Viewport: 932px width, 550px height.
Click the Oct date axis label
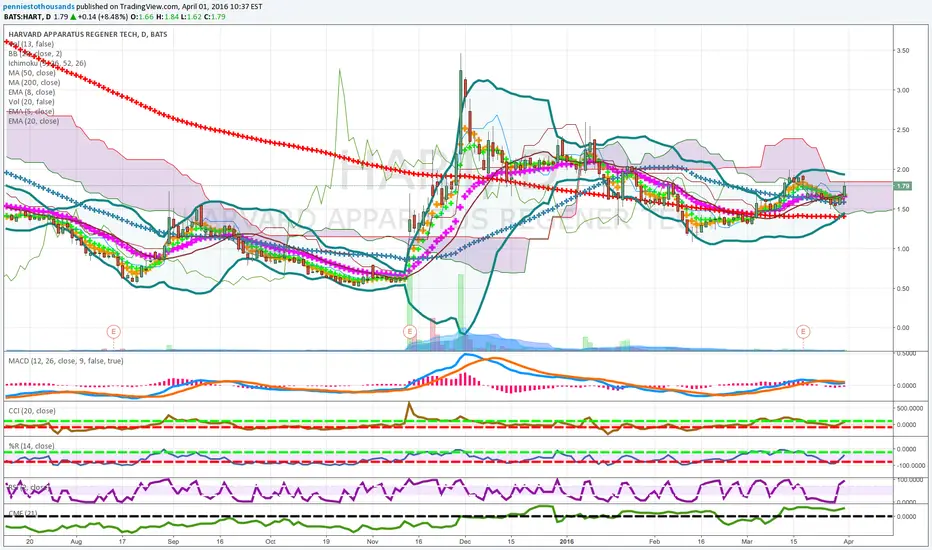(x=270, y=542)
